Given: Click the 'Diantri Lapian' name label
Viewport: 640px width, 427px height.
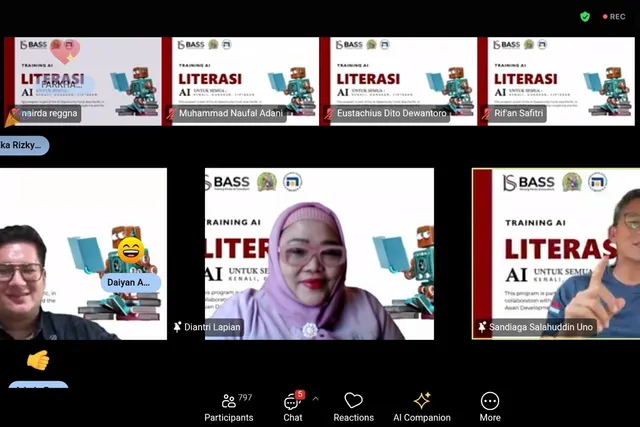Looking at the screenshot, I should pyautogui.click(x=212, y=327).
